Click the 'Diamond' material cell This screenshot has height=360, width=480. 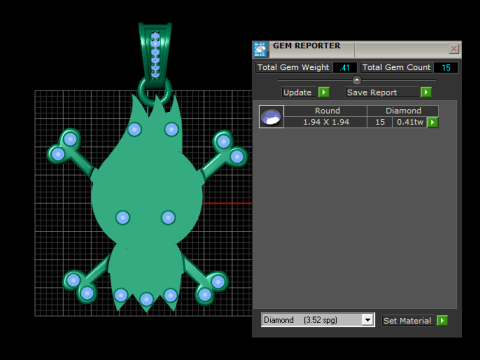(x=403, y=111)
